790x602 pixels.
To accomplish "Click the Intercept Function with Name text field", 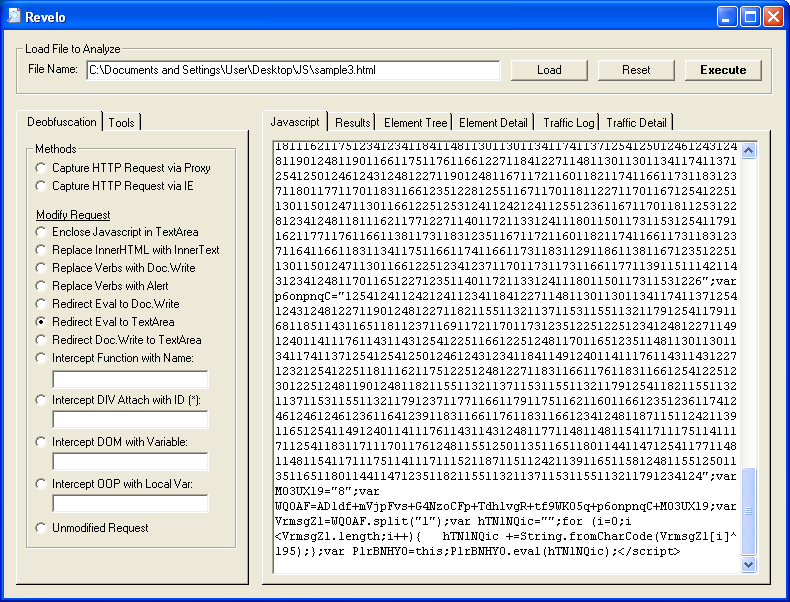I will pyautogui.click(x=130, y=379).
